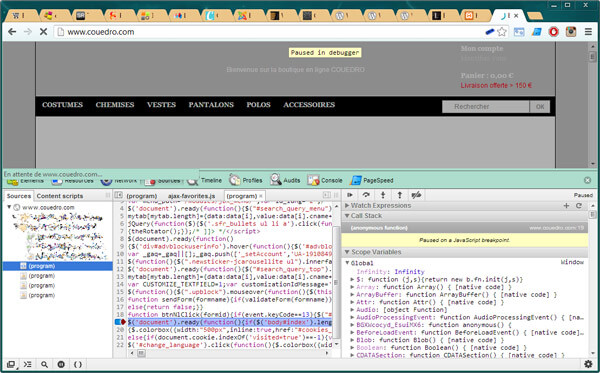The height and width of the screenshot is (373, 600).
Task: Open the Chrome menu
Action: click(x=588, y=32)
